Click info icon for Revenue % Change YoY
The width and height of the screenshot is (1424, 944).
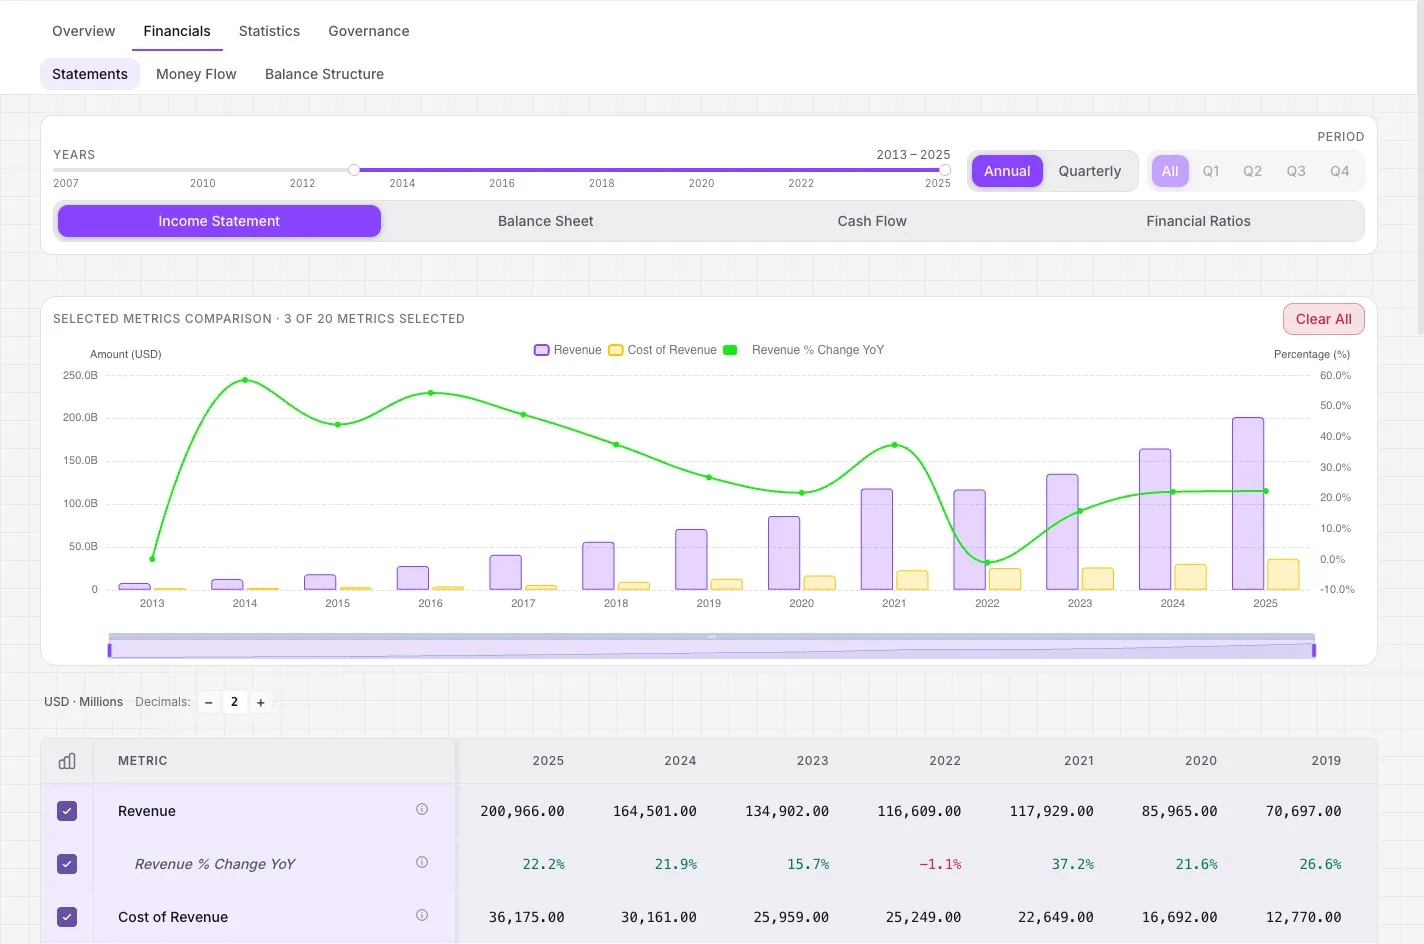pyautogui.click(x=422, y=863)
